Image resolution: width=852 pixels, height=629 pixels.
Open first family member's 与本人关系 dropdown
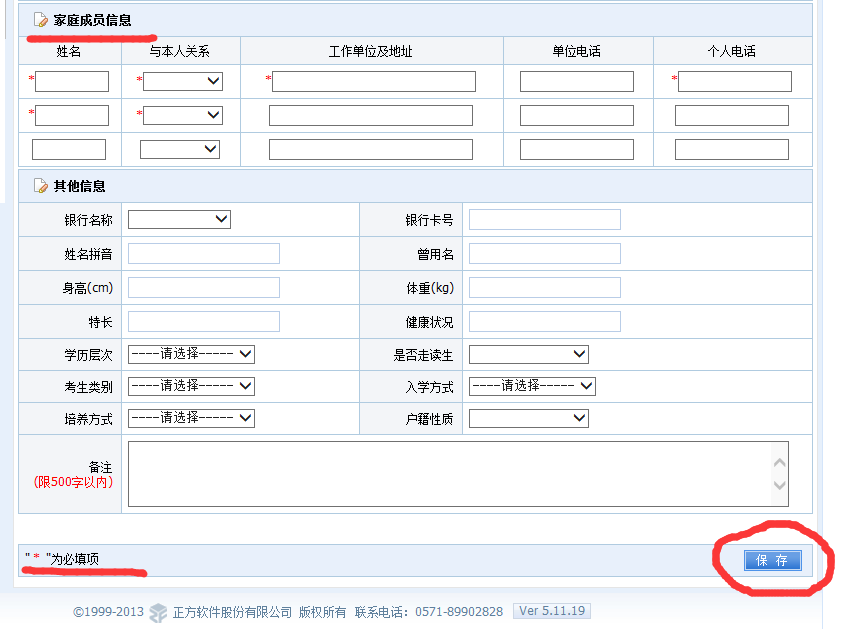[x=183, y=81]
